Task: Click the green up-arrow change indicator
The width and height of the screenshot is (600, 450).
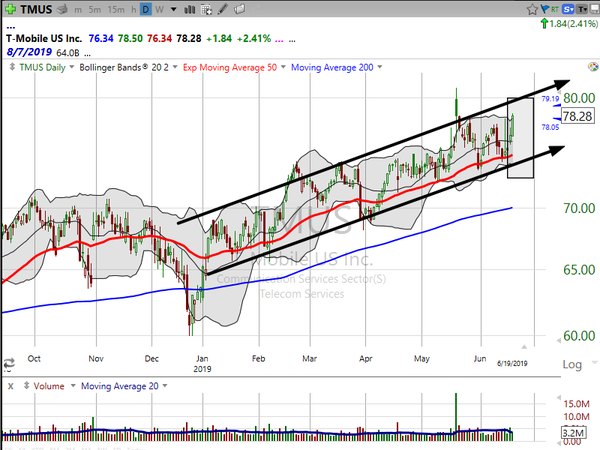Action: (544, 24)
